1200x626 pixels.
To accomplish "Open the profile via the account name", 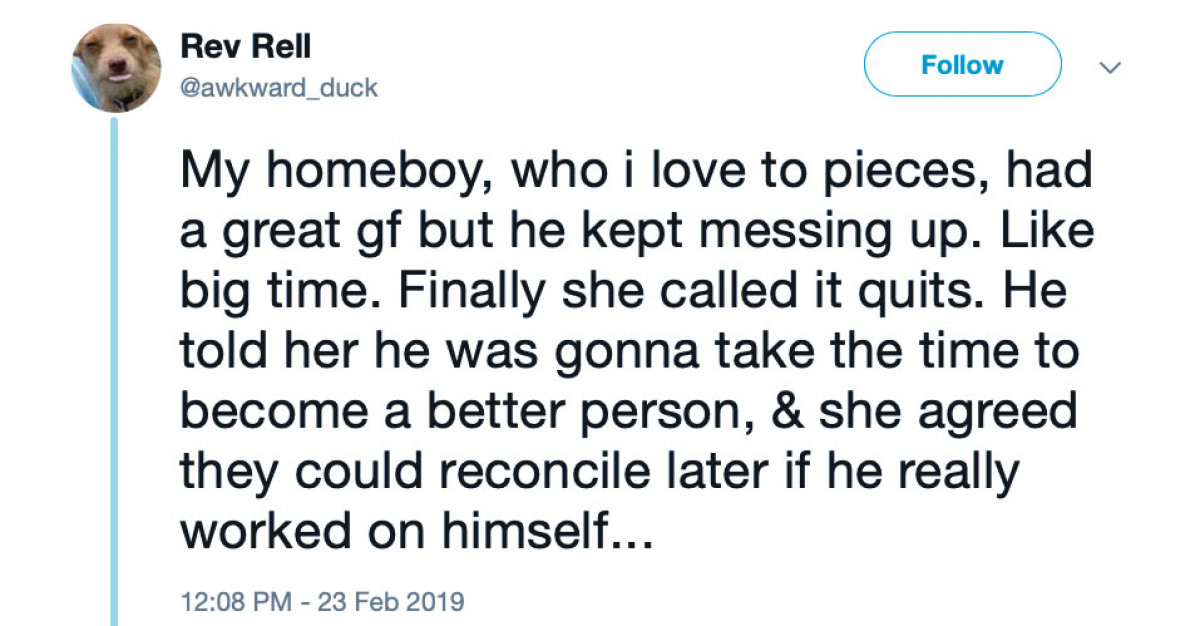I will (x=245, y=45).
